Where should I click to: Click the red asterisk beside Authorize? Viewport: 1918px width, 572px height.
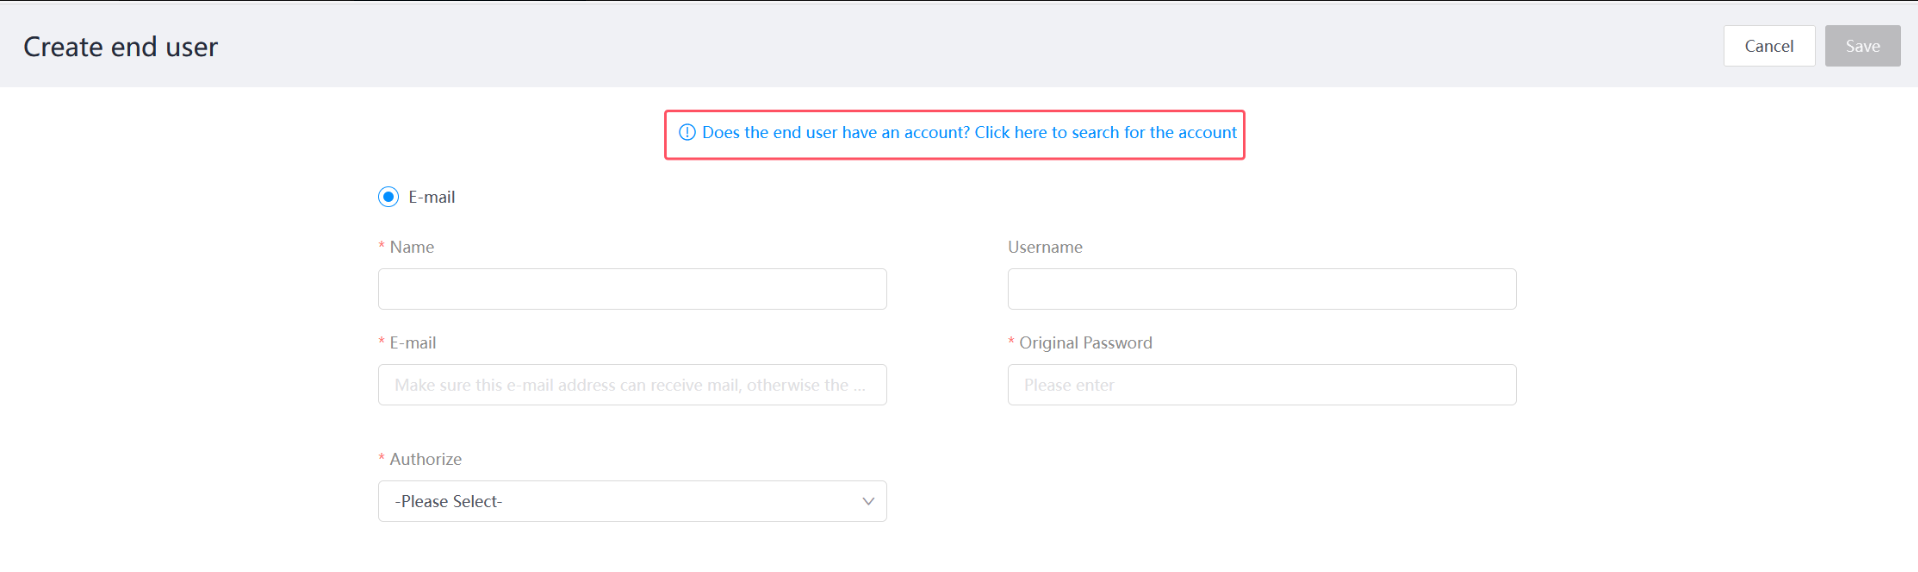click(x=381, y=459)
